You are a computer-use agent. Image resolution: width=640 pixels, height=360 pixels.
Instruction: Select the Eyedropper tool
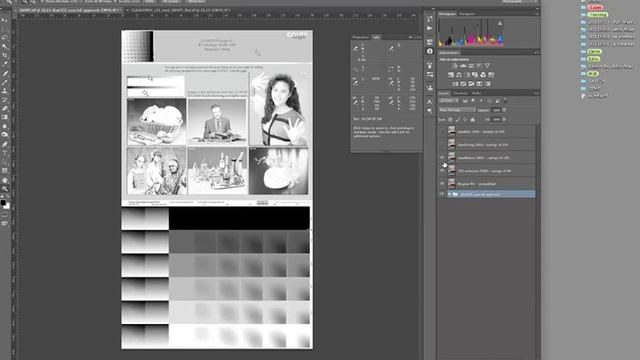4,64
